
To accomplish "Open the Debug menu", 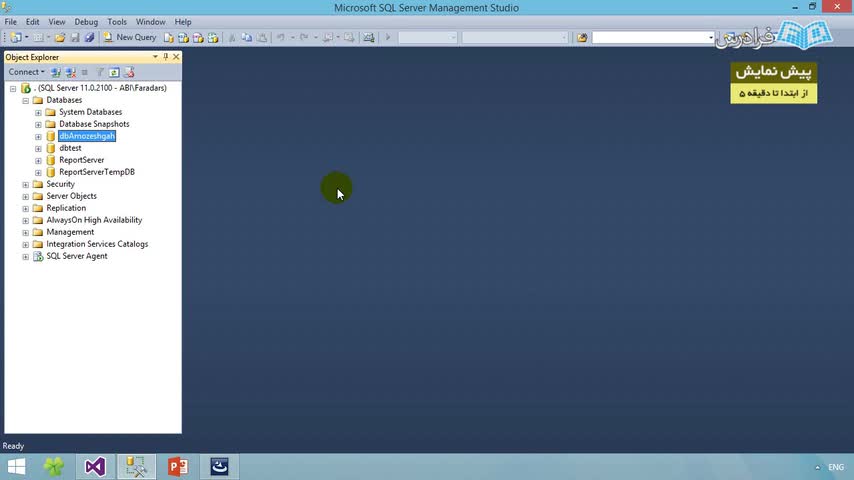I will tap(86, 22).
